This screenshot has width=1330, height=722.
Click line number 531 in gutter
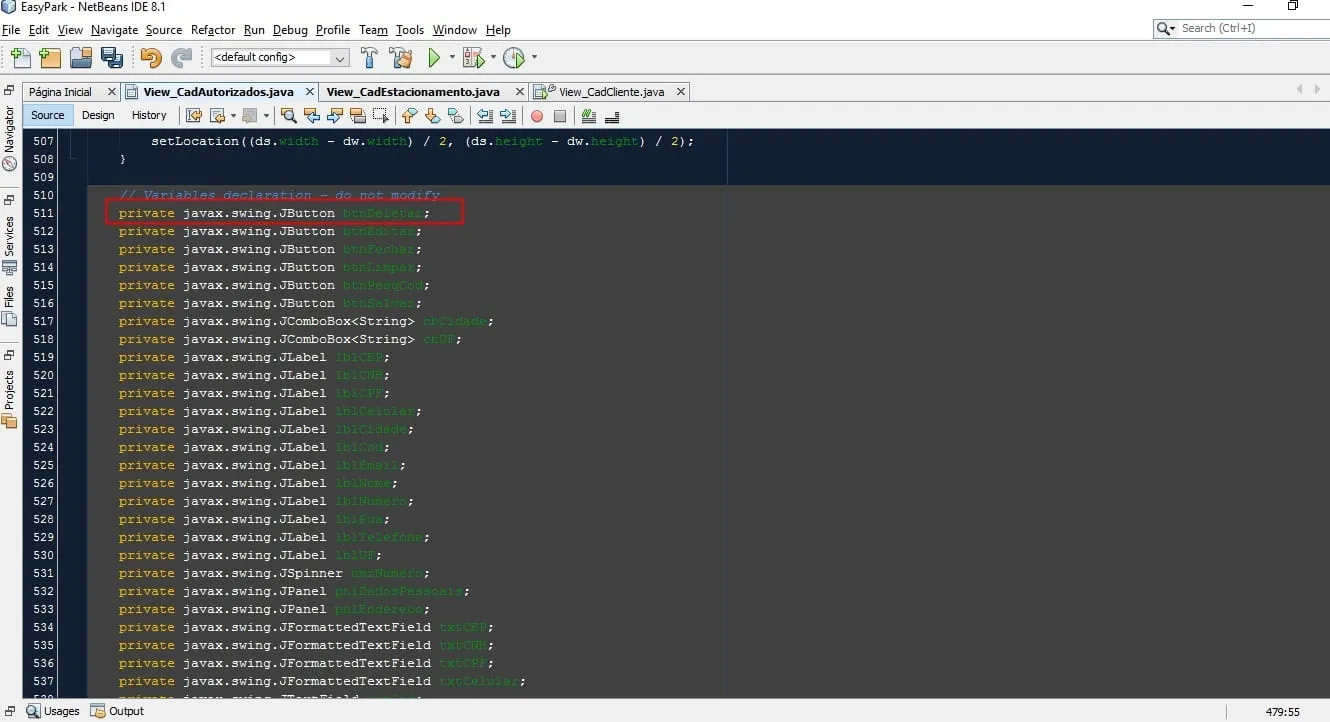42,573
